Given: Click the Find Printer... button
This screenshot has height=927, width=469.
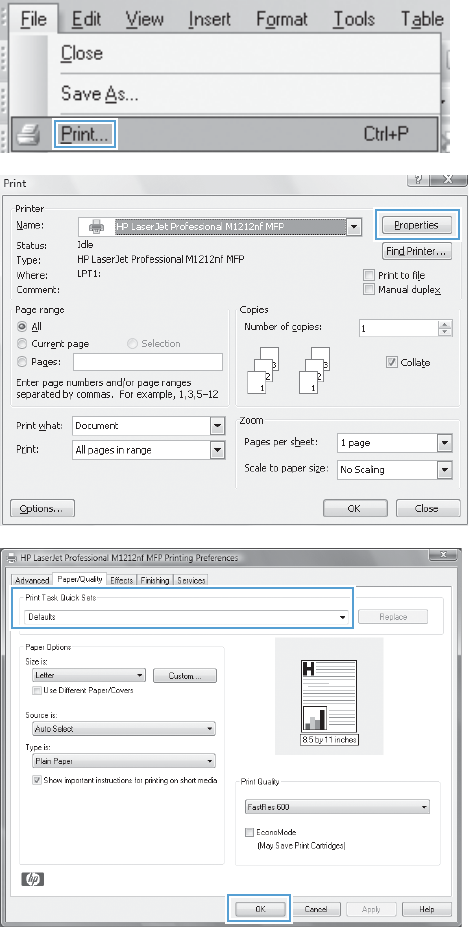Looking at the screenshot, I should 417,252.
